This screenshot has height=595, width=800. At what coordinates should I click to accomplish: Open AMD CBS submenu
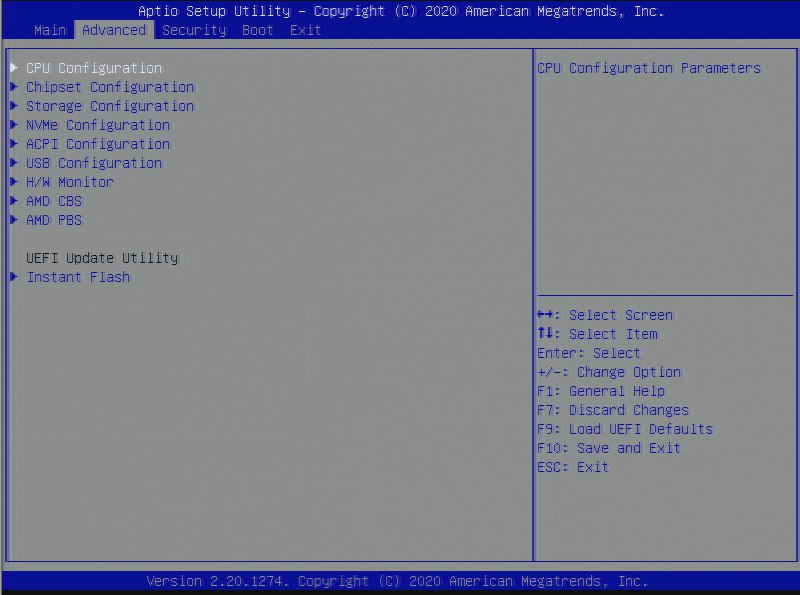tap(54, 201)
